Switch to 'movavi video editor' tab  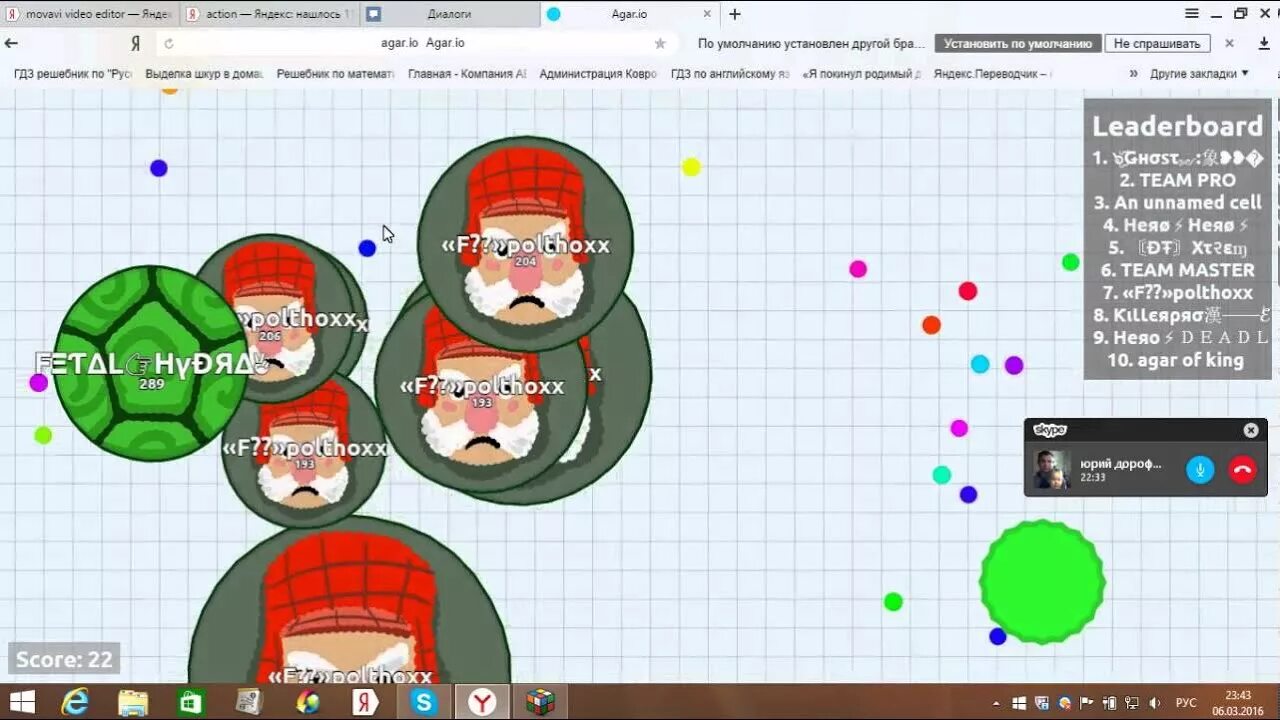click(x=90, y=14)
